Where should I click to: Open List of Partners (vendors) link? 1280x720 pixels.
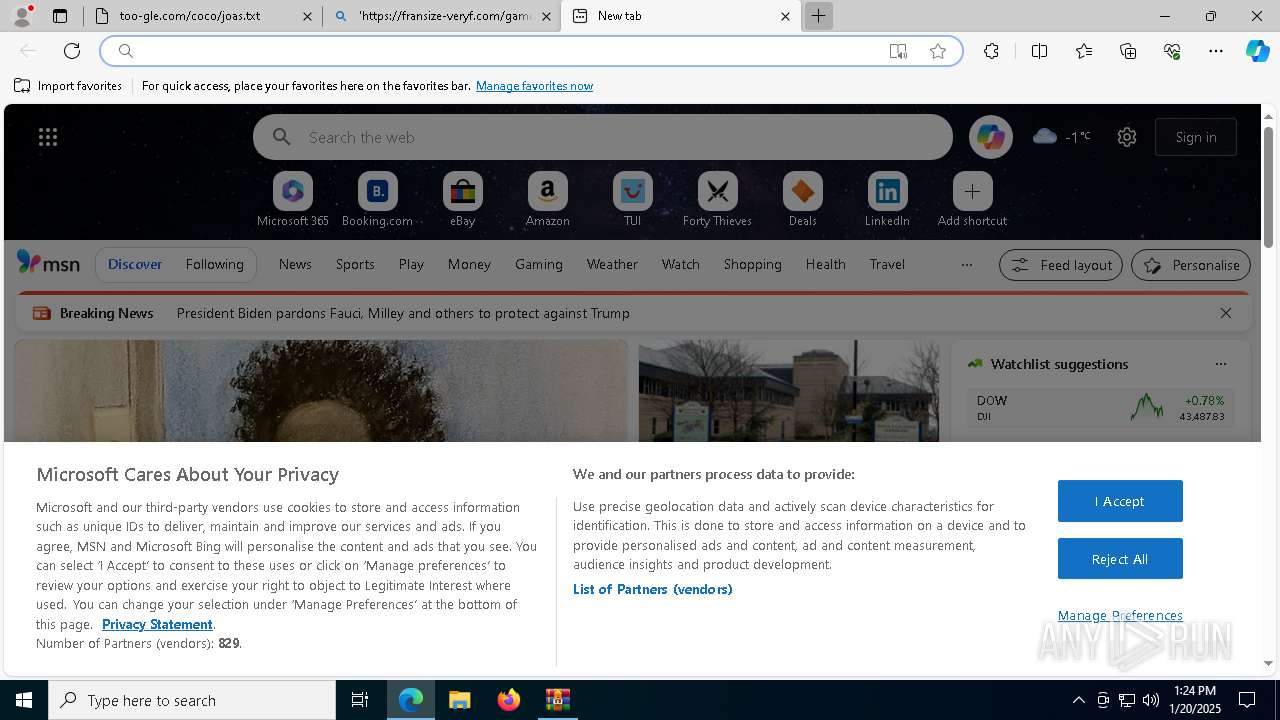click(653, 589)
